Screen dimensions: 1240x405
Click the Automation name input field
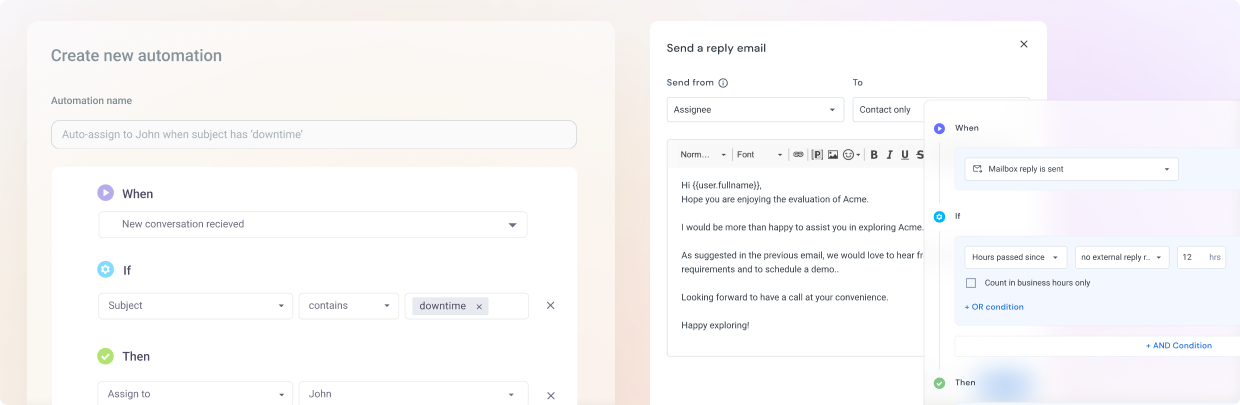pyautogui.click(x=313, y=134)
